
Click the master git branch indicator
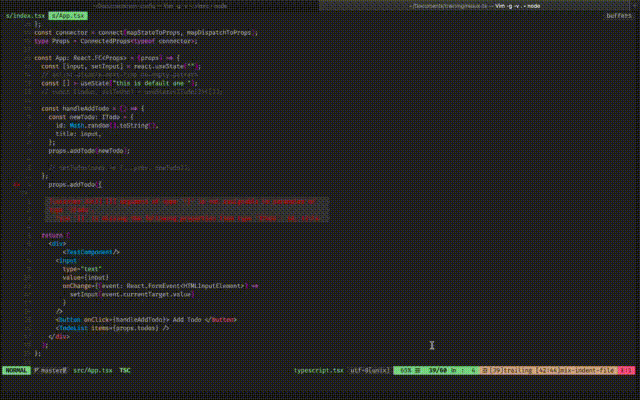50,370
